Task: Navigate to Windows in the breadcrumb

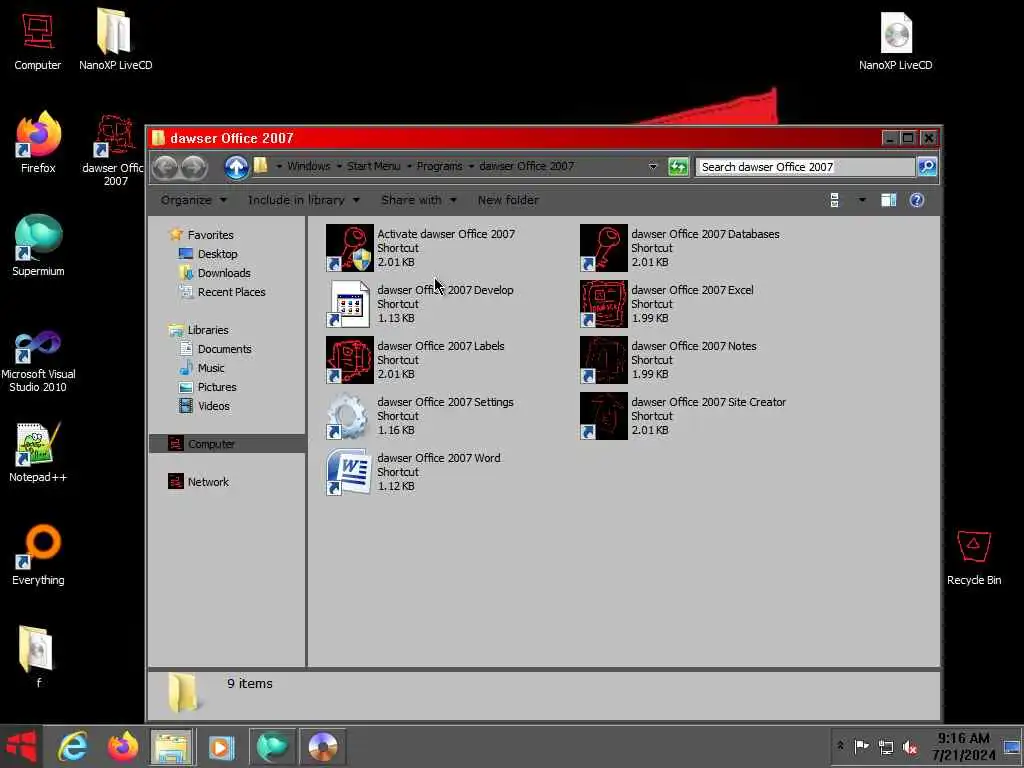Action: 308,167
